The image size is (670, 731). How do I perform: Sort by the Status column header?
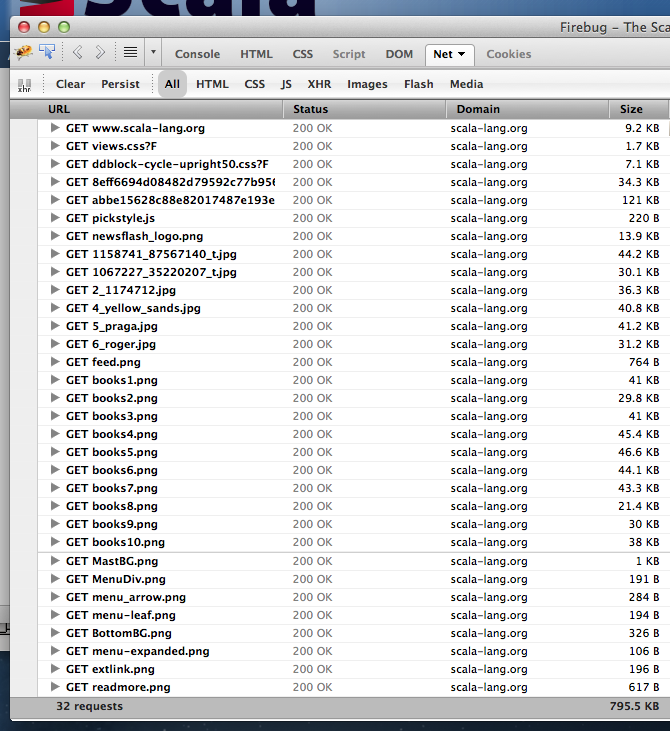365,109
